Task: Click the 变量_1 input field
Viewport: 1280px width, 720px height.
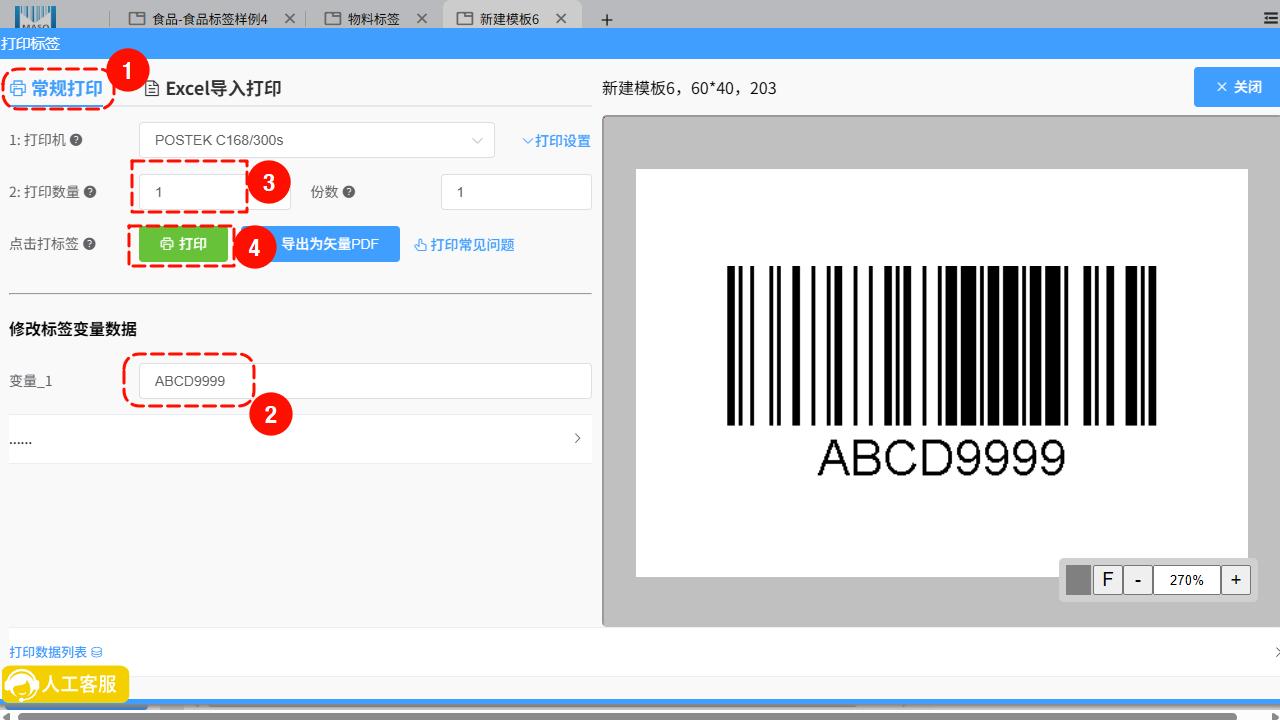Action: pyautogui.click(x=365, y=381)
